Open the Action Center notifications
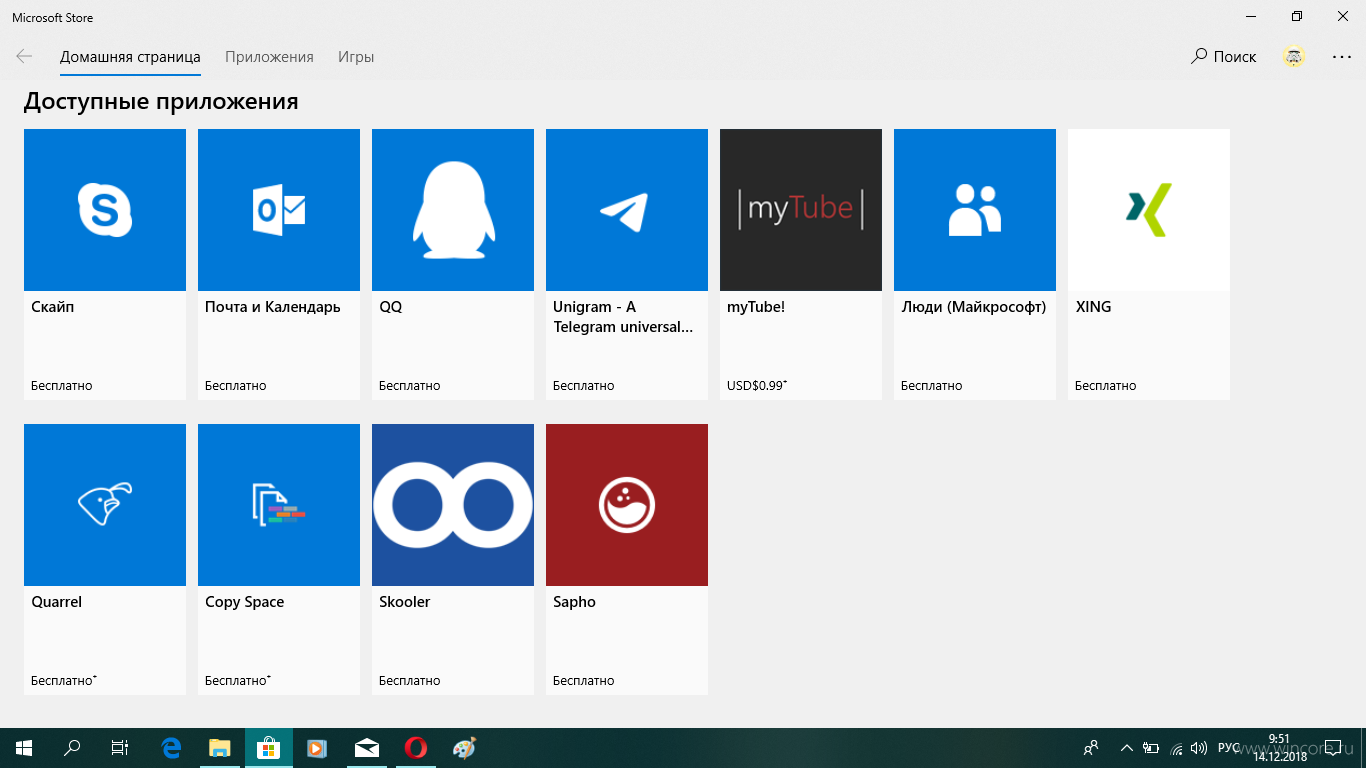Viewport: 1366px width, 768px height. coord(1333,748)
